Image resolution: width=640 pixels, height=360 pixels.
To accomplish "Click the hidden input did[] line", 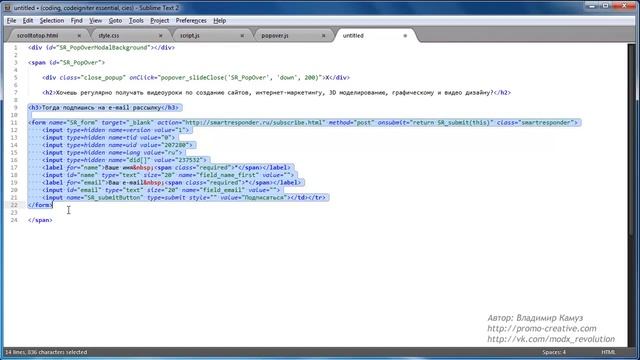I will pos(124,160).
